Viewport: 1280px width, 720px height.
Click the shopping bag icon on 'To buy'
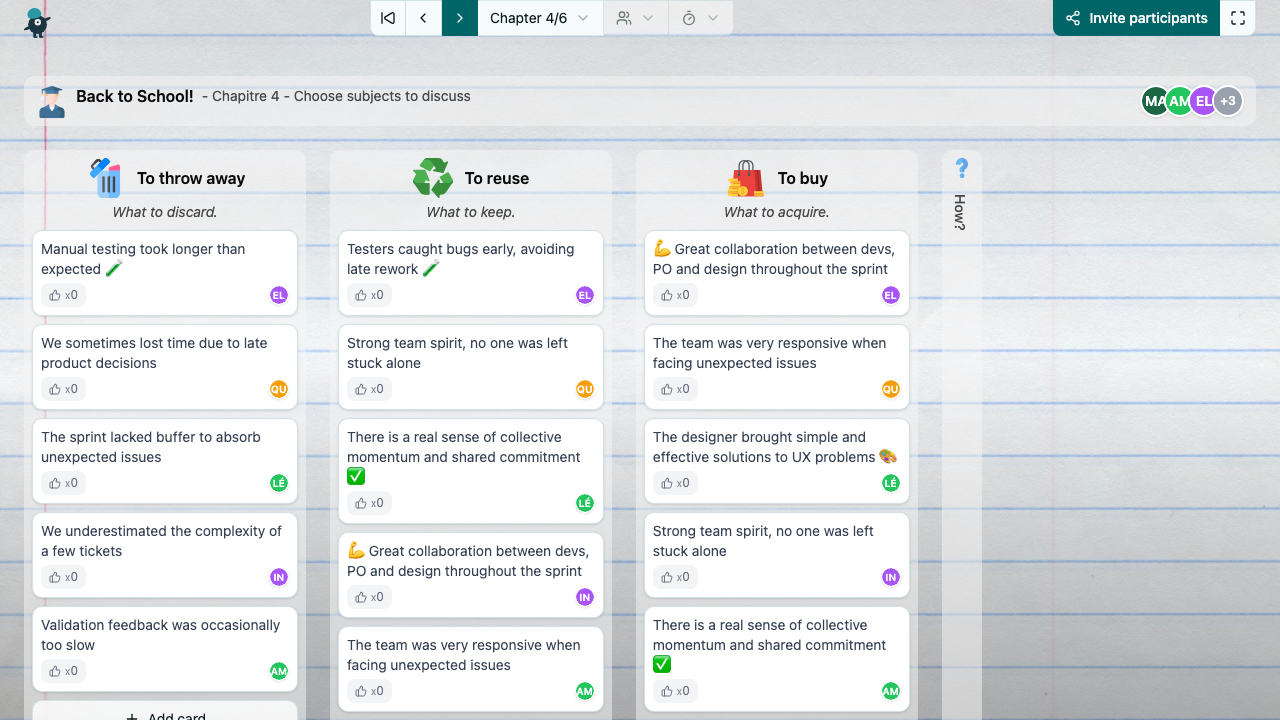pyautogui.click(x=744, y=177)
